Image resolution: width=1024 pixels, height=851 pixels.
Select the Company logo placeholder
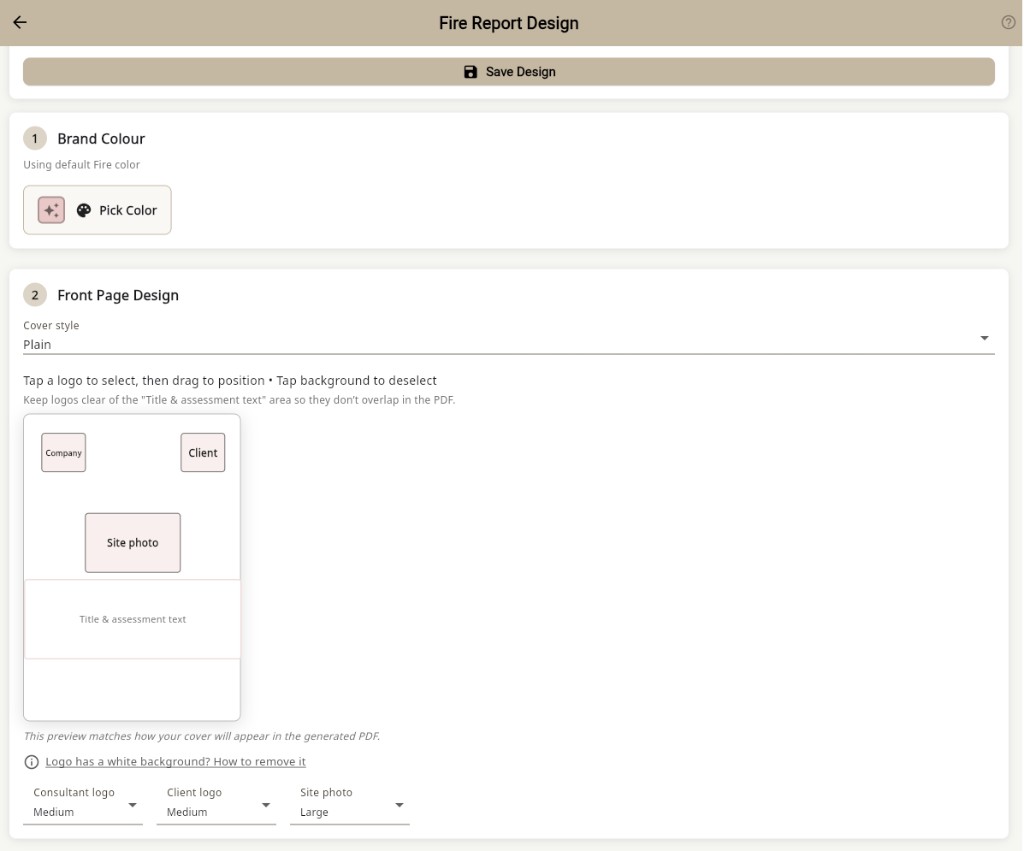tap(63, 453)
